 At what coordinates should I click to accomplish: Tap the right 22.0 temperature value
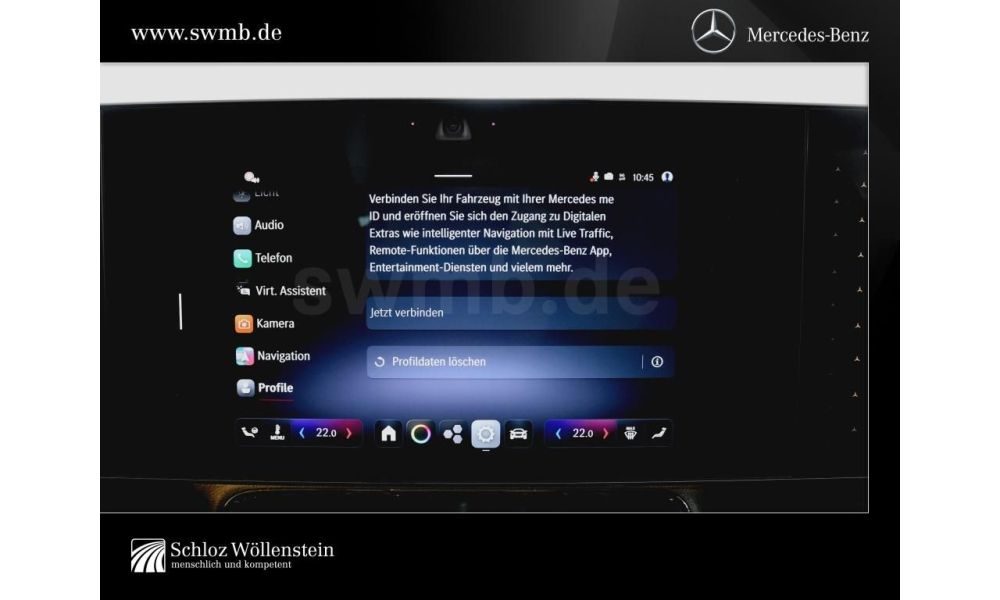tap(582, 434)
